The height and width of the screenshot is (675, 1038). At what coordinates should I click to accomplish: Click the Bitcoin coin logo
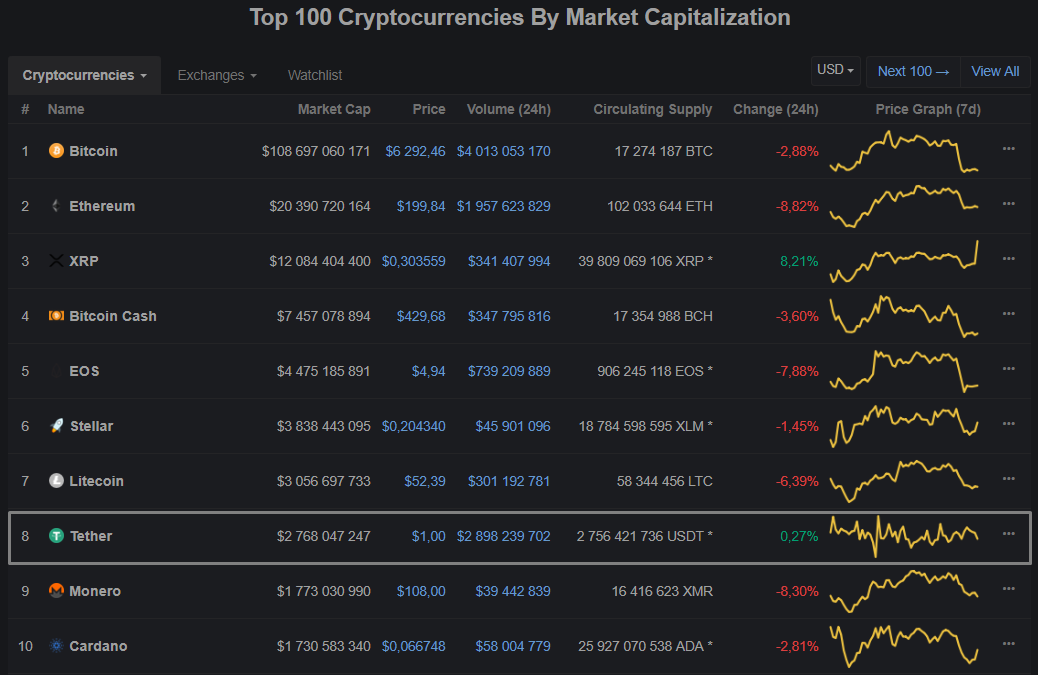(57, 151)
